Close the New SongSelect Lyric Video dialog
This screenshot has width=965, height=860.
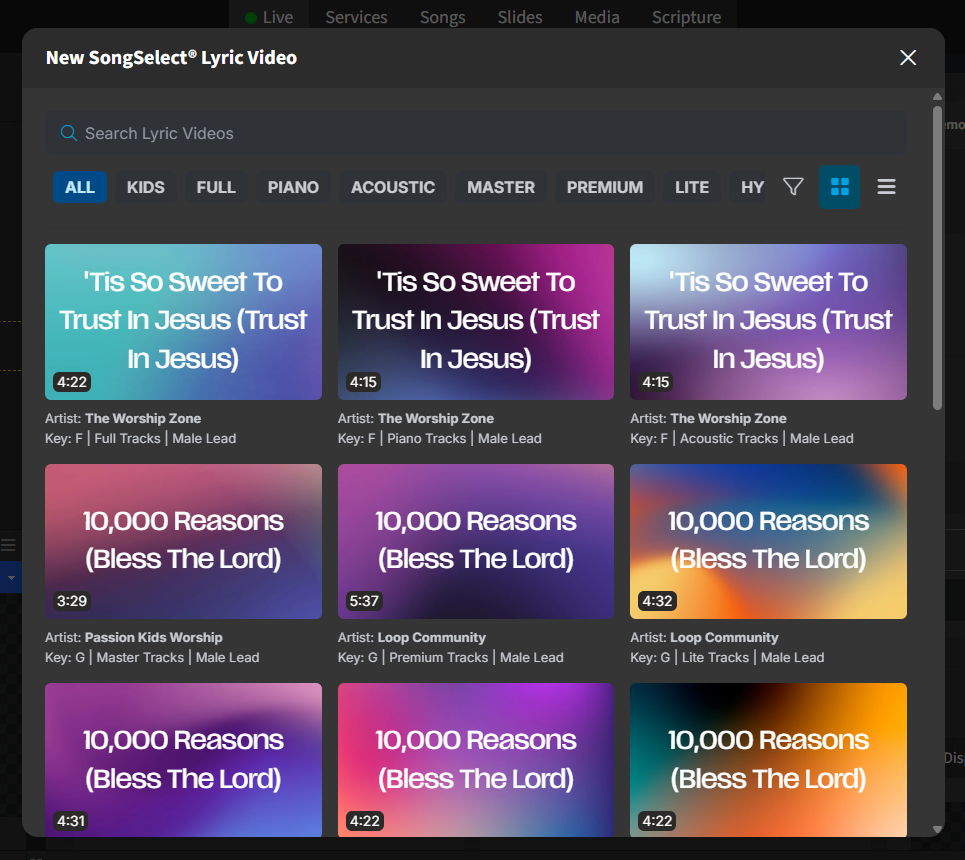pyautogui.click(x=908, y=58)
